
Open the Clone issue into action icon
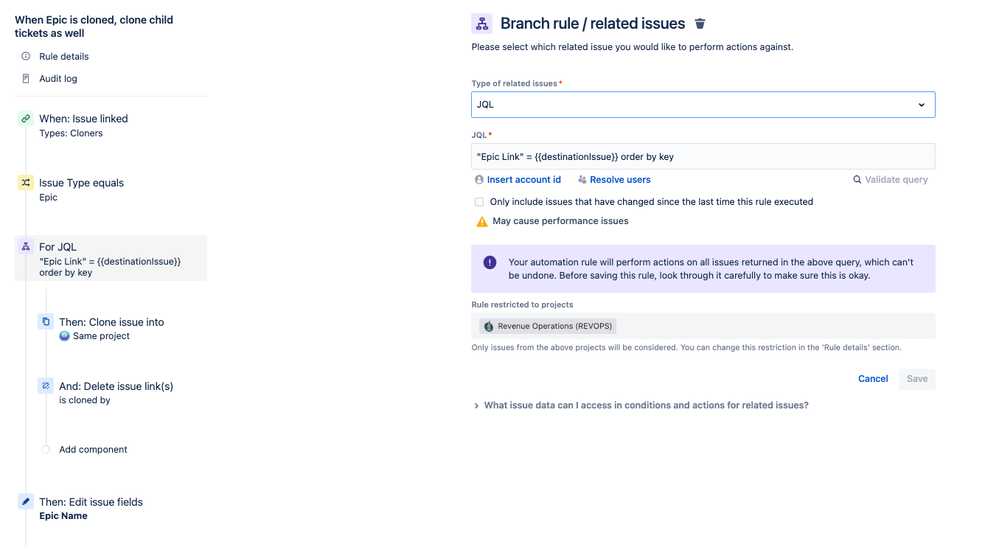tap(46, 322)
